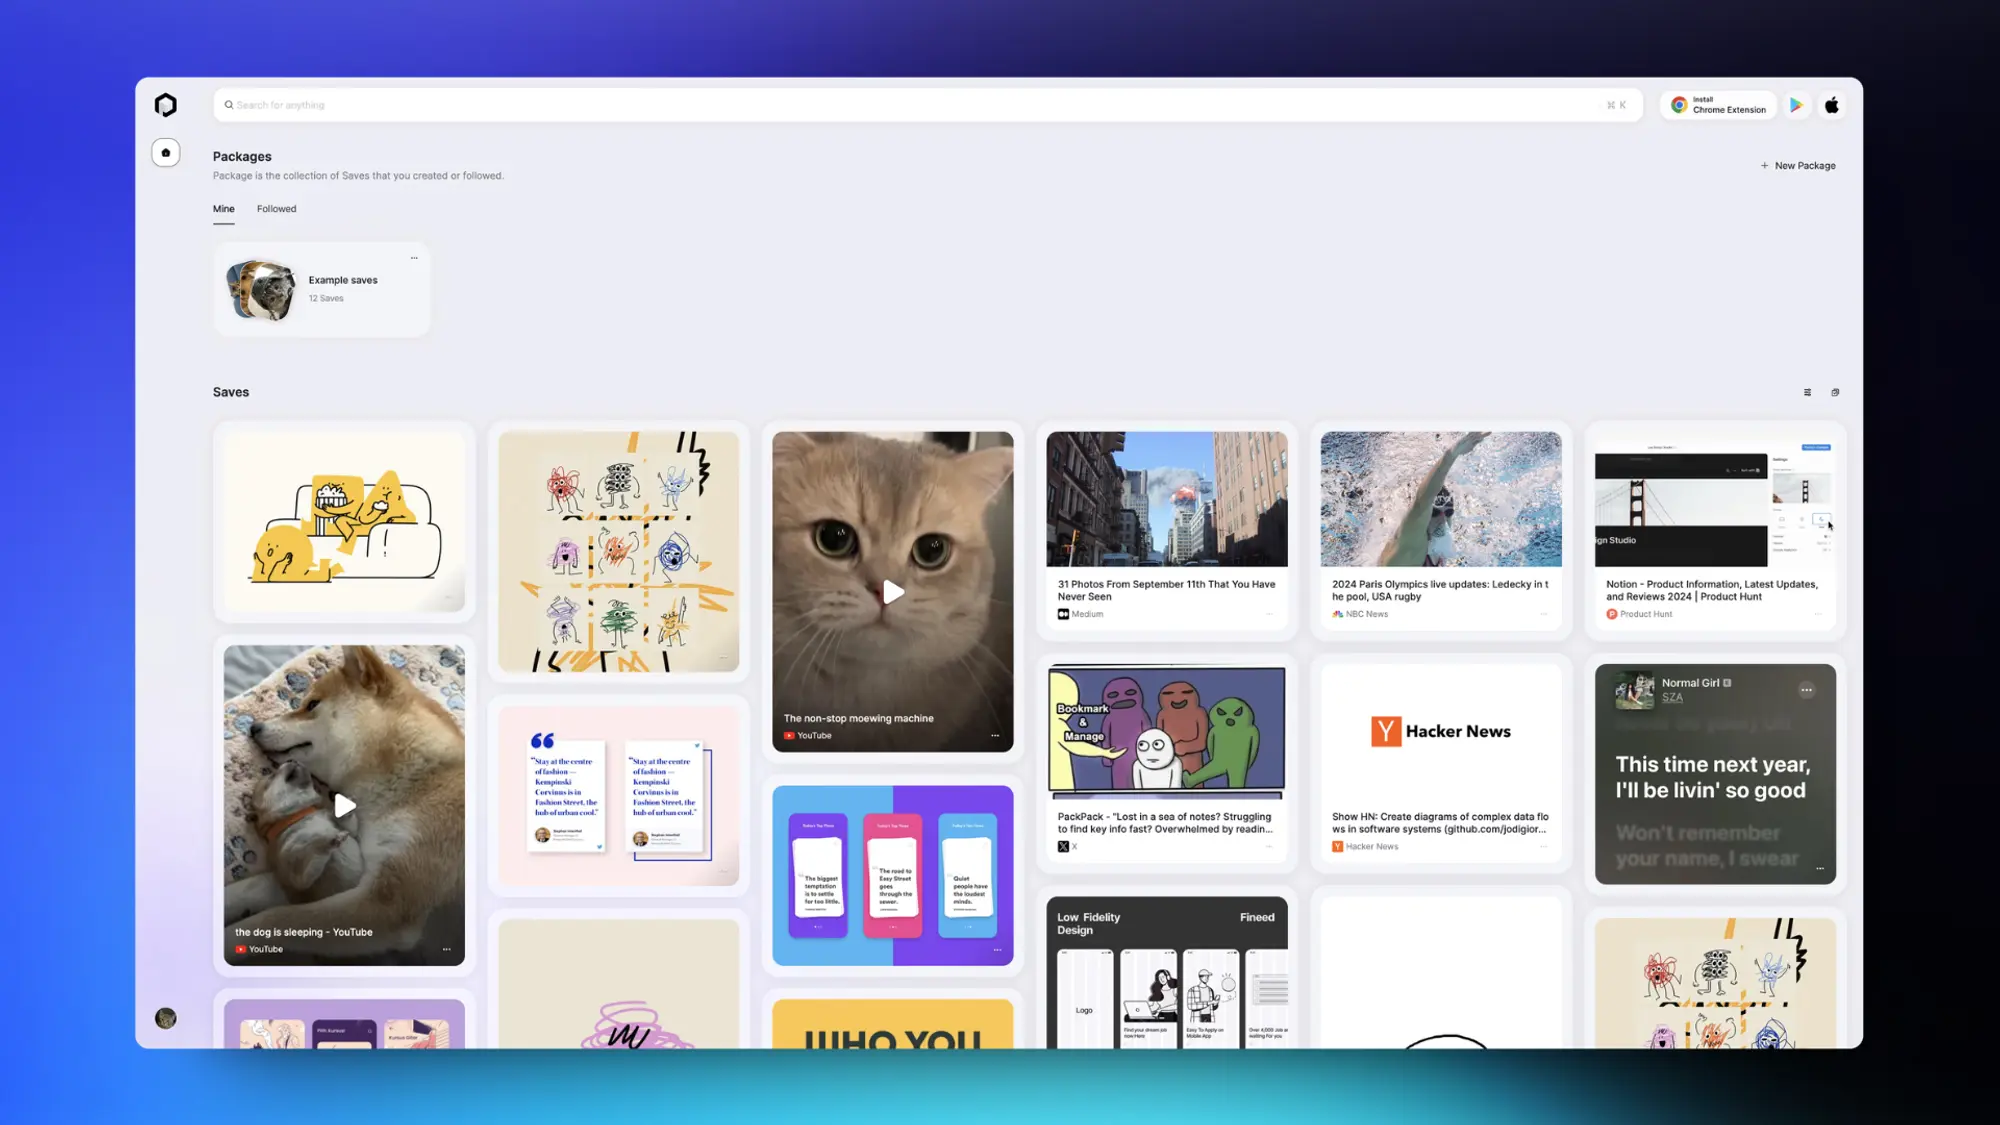Open the home icon in the sidebar
The image size is (2000, 1125).
[166, 152]
